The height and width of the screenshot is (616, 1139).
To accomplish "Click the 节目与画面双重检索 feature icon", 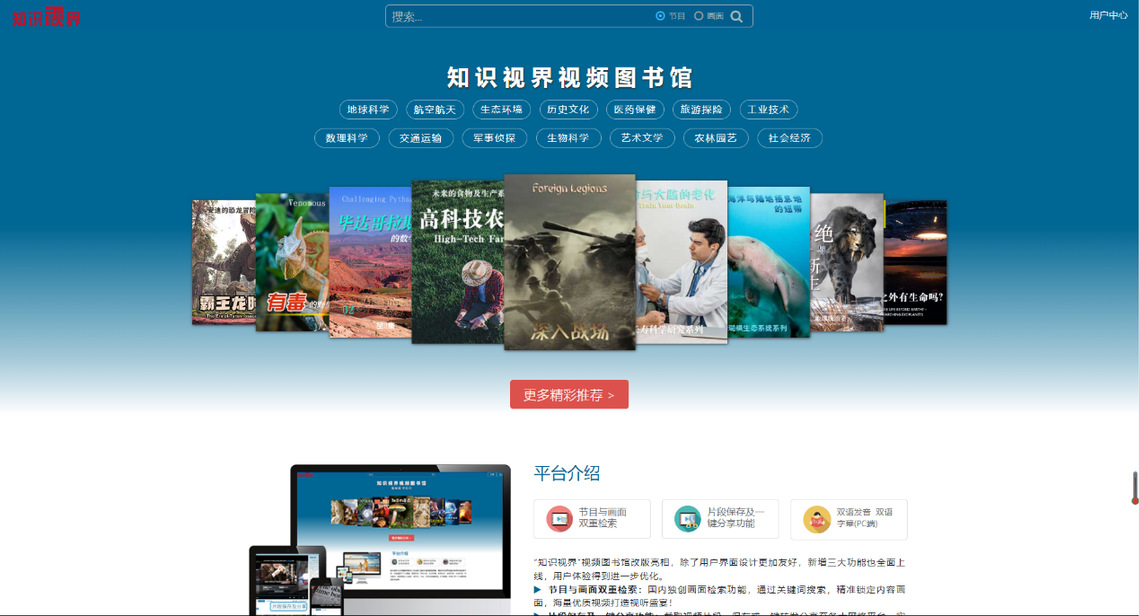I will (559, 519).
